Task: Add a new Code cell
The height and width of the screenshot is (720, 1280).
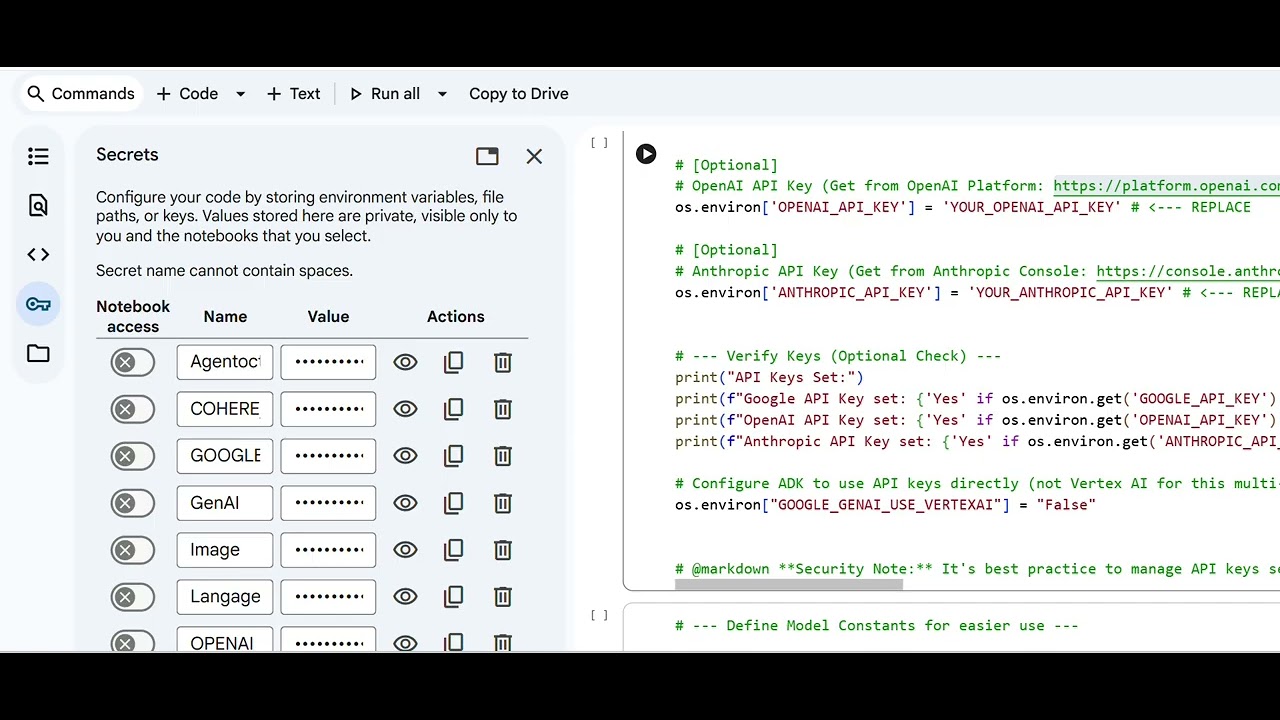Action: [x=187, y=94]
